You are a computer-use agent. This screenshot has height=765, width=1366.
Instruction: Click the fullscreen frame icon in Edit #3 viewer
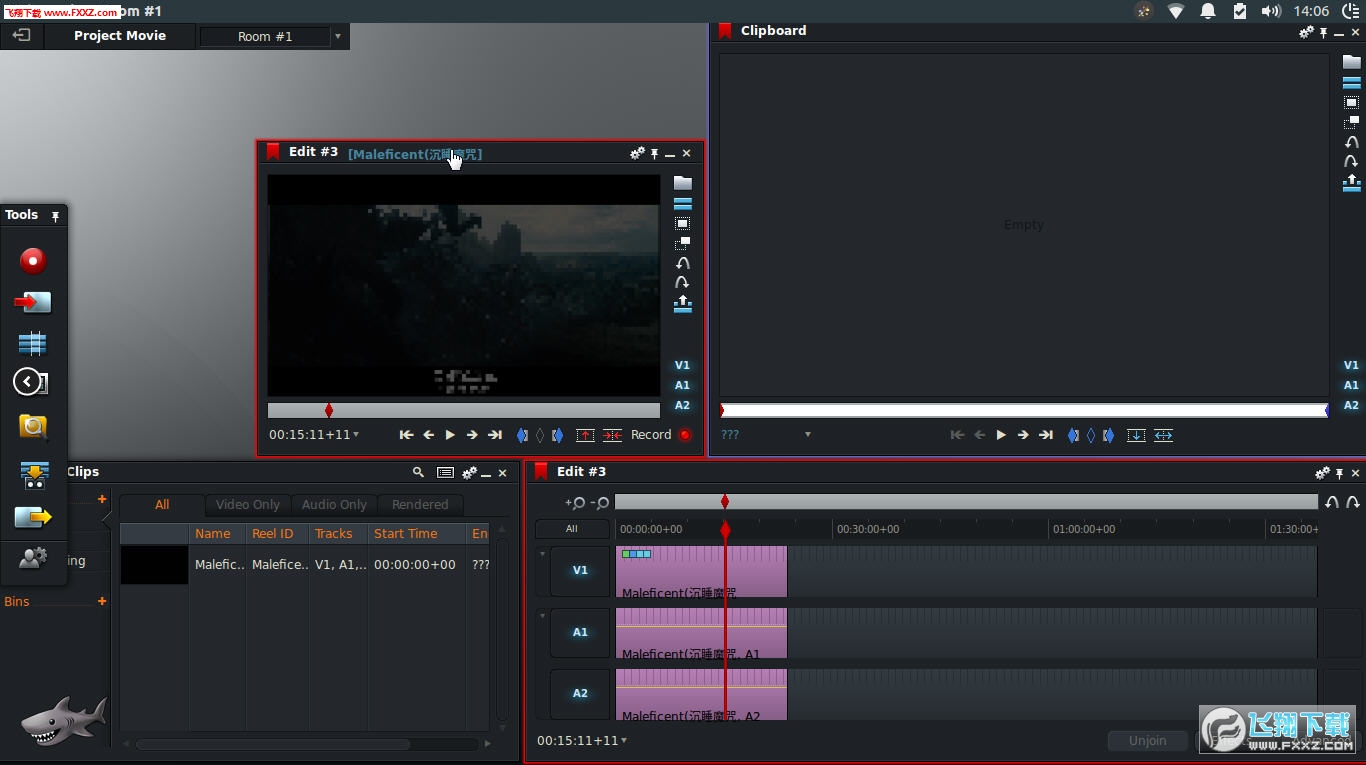click(x=683, y=223)
